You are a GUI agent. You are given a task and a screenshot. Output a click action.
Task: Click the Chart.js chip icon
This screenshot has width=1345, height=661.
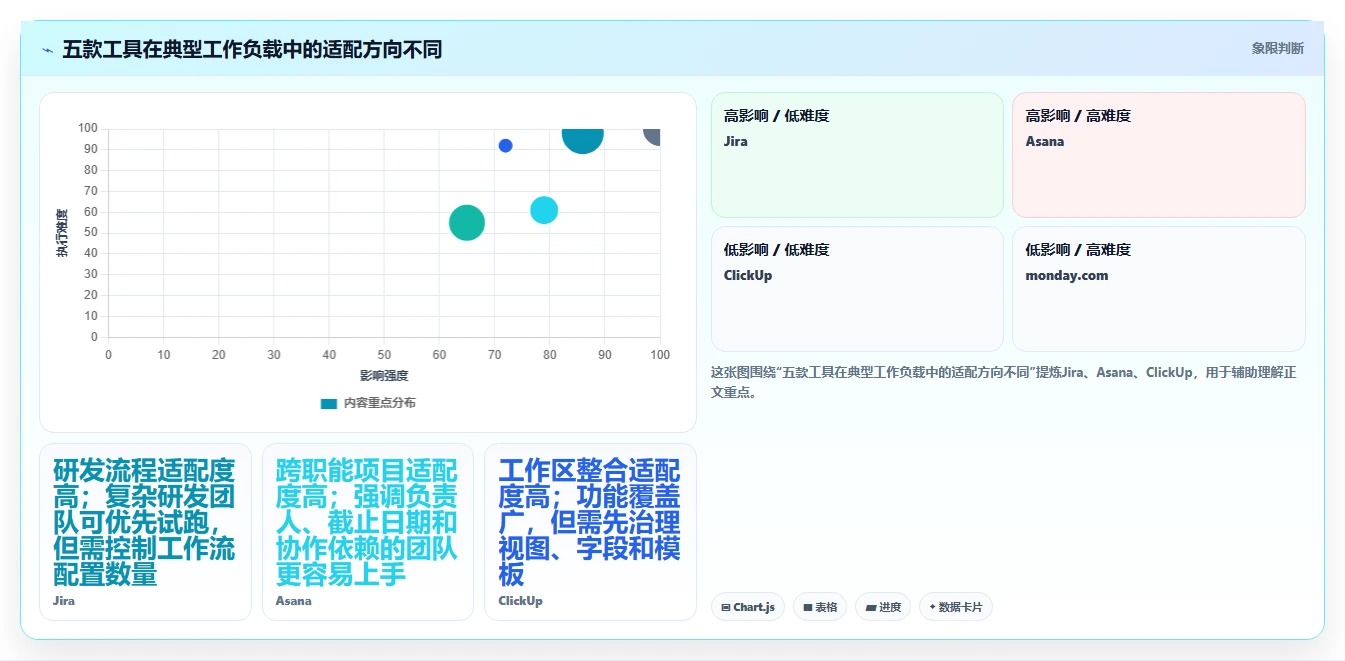pyautogui.click(x=726, y=607)
